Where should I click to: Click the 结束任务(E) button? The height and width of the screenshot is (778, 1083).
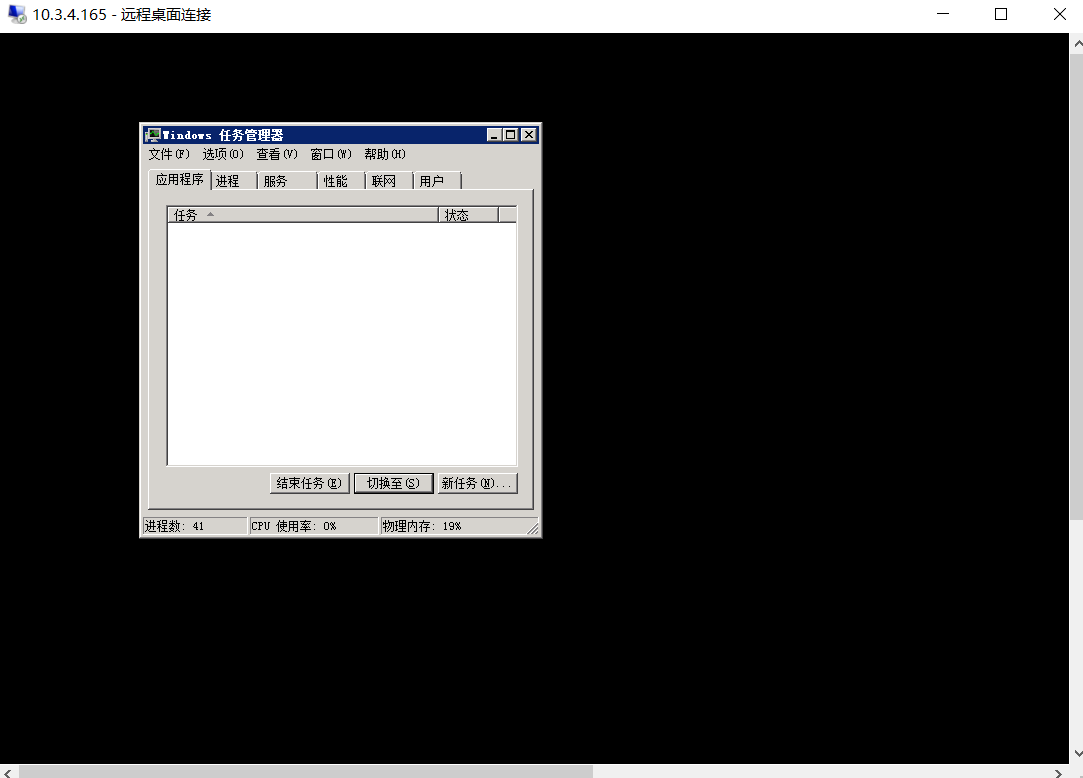pyautogui.click(x=310, y=483)
